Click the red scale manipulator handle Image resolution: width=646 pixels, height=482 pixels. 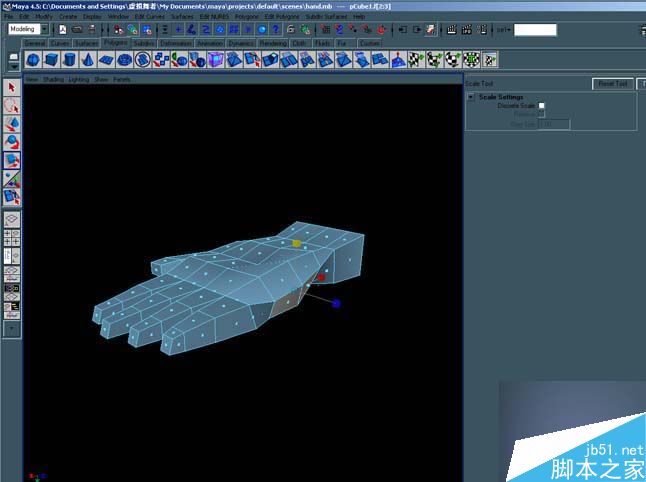click(321, 278)
